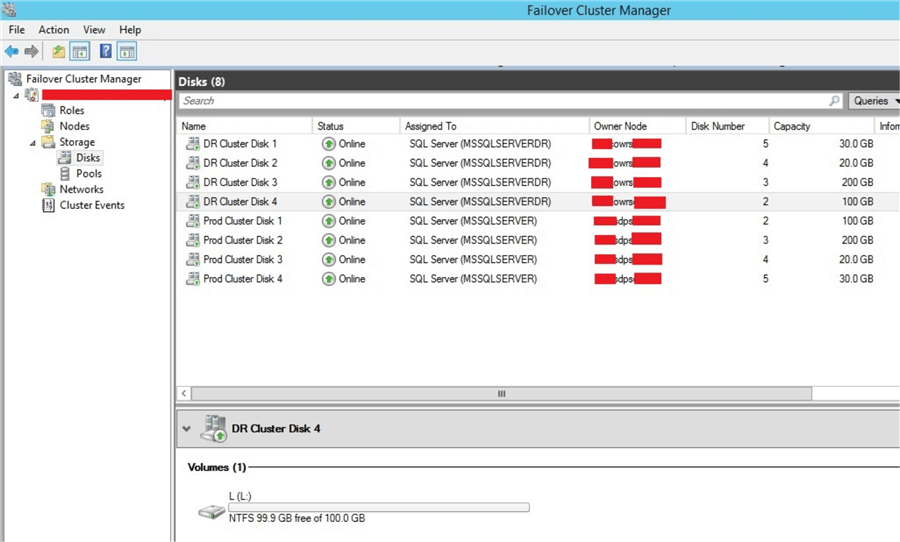
Task: Click the horizontal scrollbar thumb in disk list
Action: tap(502, 394)
